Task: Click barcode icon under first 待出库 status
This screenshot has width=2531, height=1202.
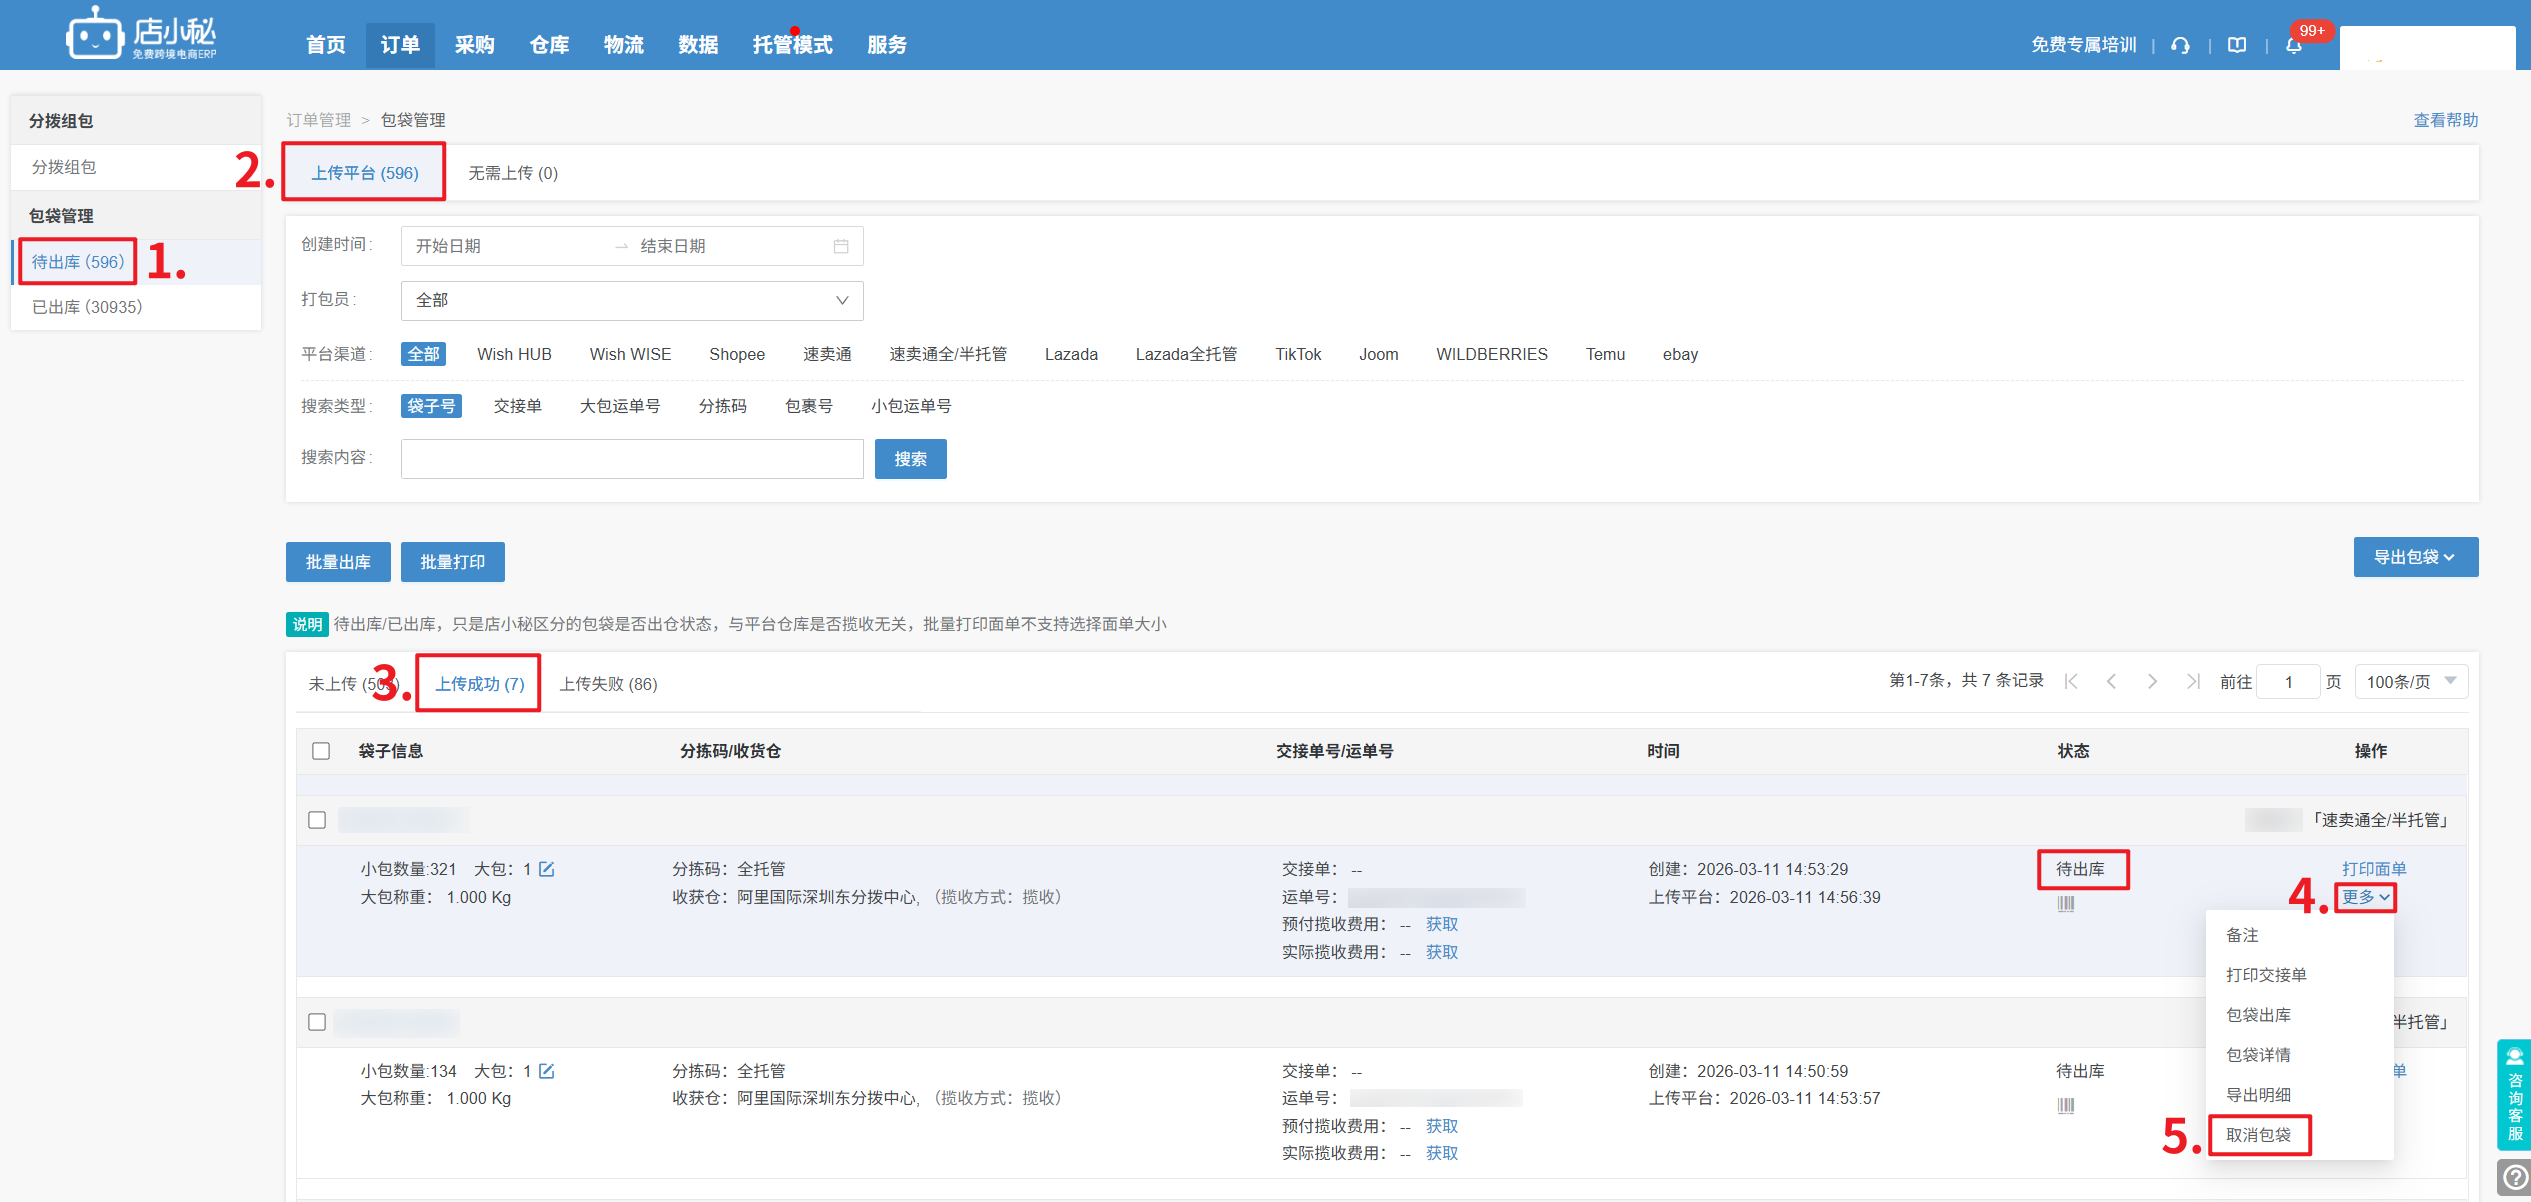Action: pyautogui.click(x=2066, y=904)
